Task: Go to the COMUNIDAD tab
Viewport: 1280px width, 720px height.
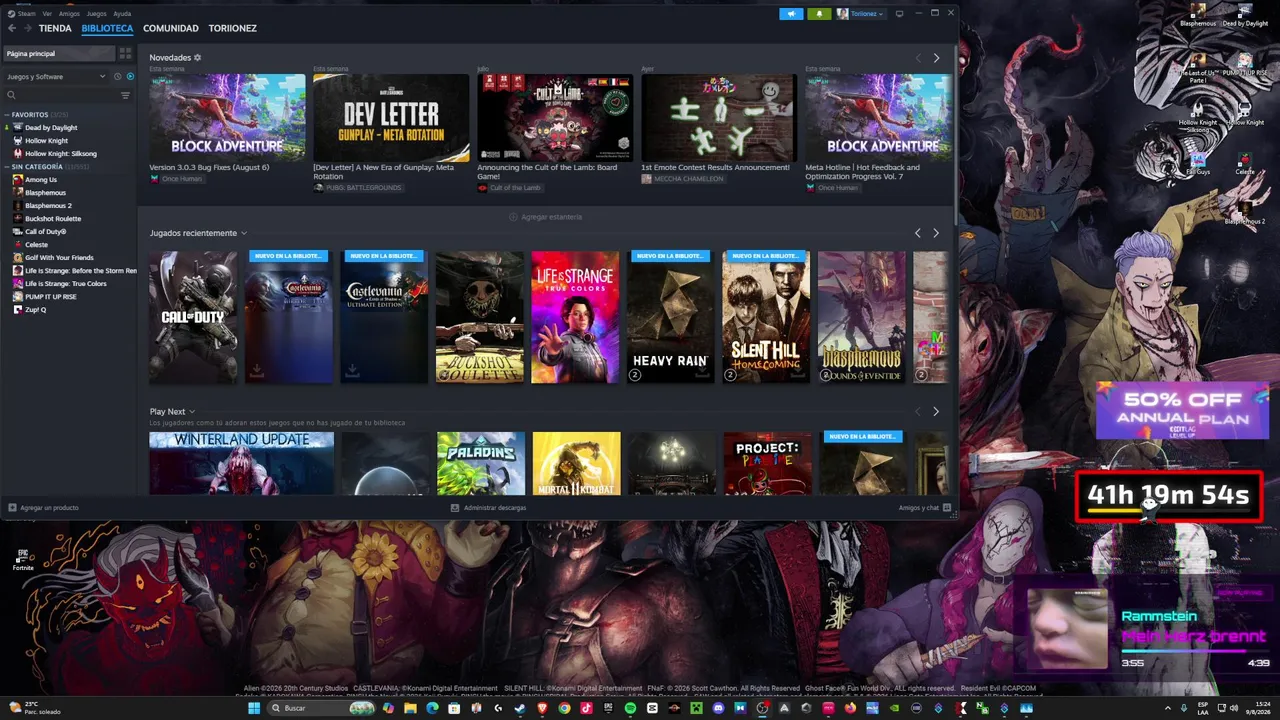Action: [171, 29]
